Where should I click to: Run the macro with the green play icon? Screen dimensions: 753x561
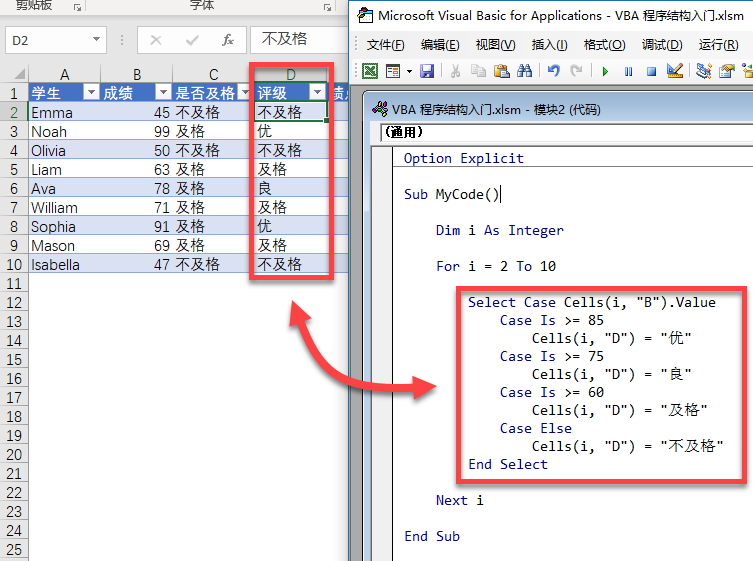(604, 71)
